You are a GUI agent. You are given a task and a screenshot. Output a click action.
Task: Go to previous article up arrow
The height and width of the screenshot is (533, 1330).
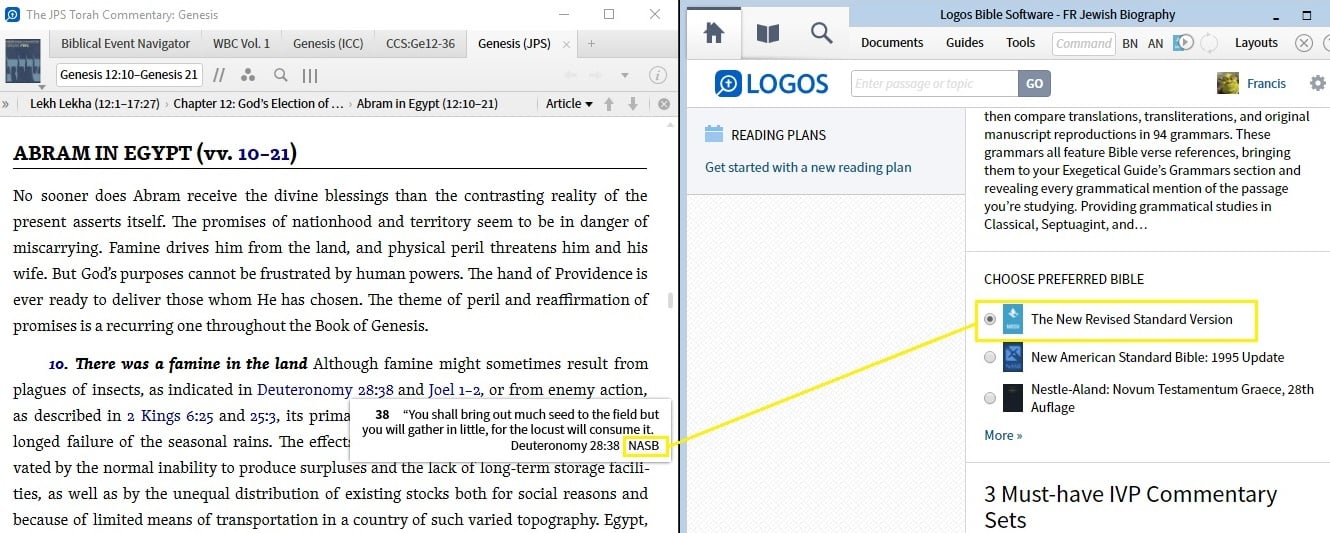pyautogui.click(x=609, y=104)
